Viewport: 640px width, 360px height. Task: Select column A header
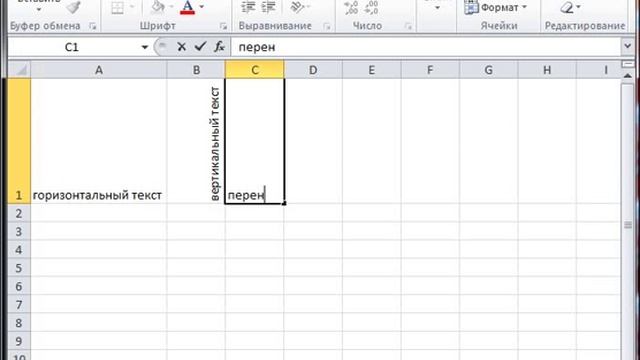point(99,70)
